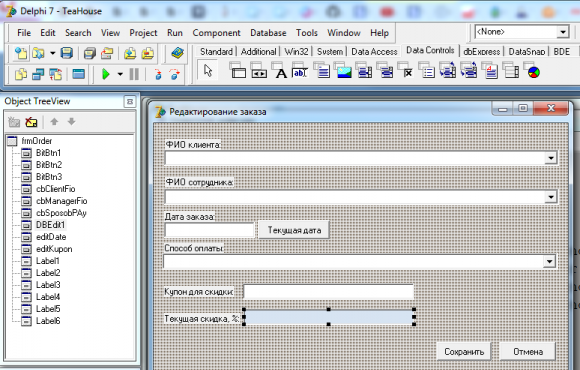Expand the ФИО сотрудника dropdown arrow
Screen dimensions: 580x370
pos(550,197)
